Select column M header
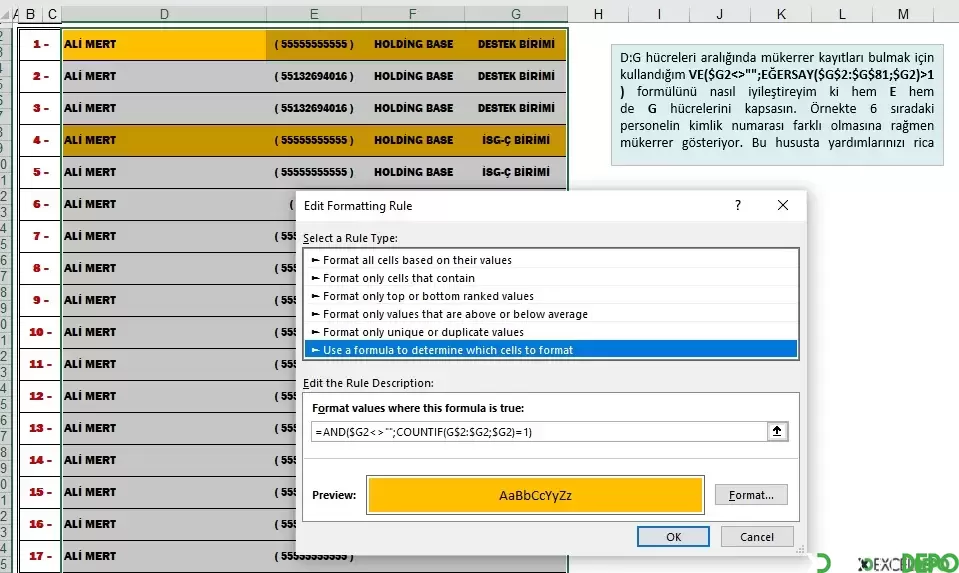This screenshot has height=573, width=959. tap(903, 14)
